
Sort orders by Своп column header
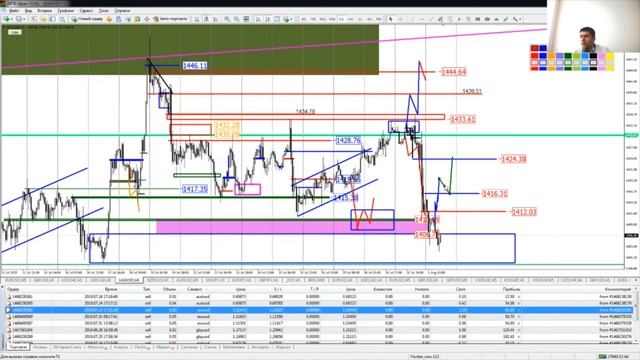(461, 289)
